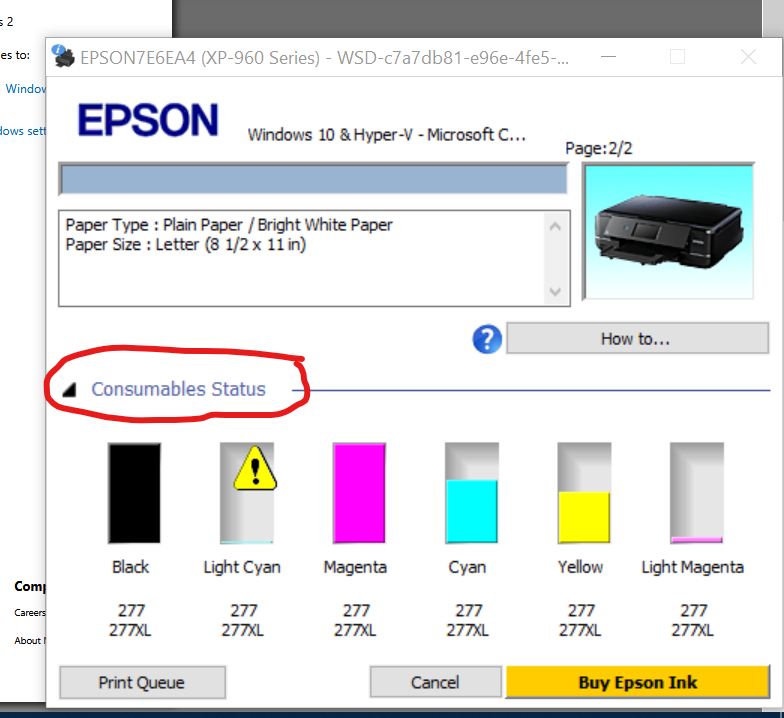Close the Epson status window

(748, 56)
